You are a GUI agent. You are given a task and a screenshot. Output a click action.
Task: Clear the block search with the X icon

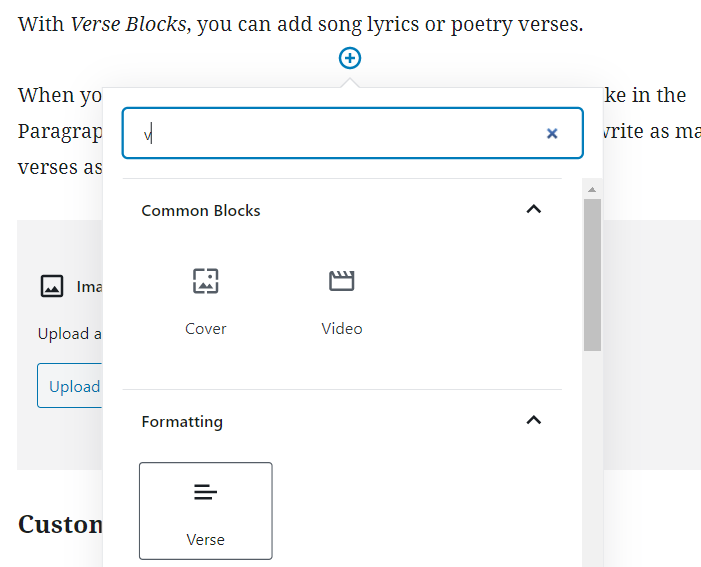[552, 133]
